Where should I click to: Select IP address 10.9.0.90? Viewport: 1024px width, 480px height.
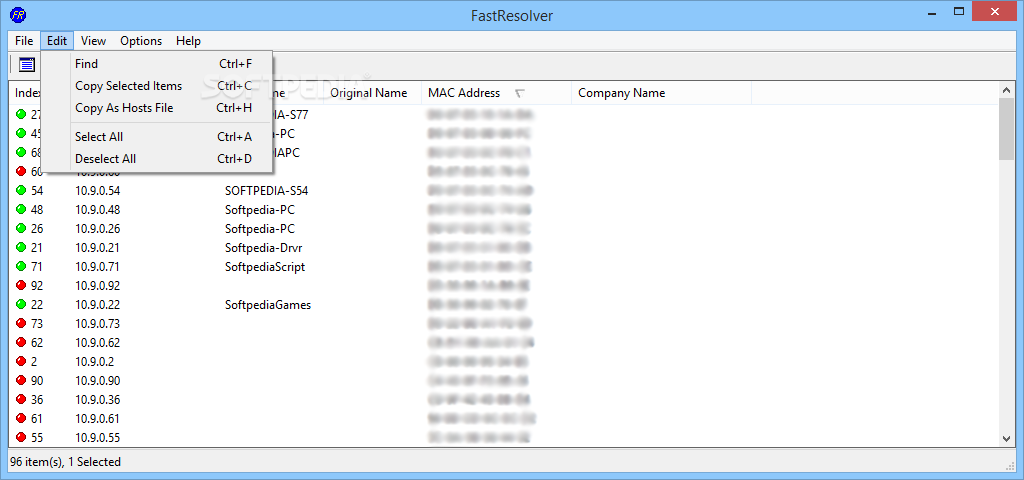pos(98,381)
